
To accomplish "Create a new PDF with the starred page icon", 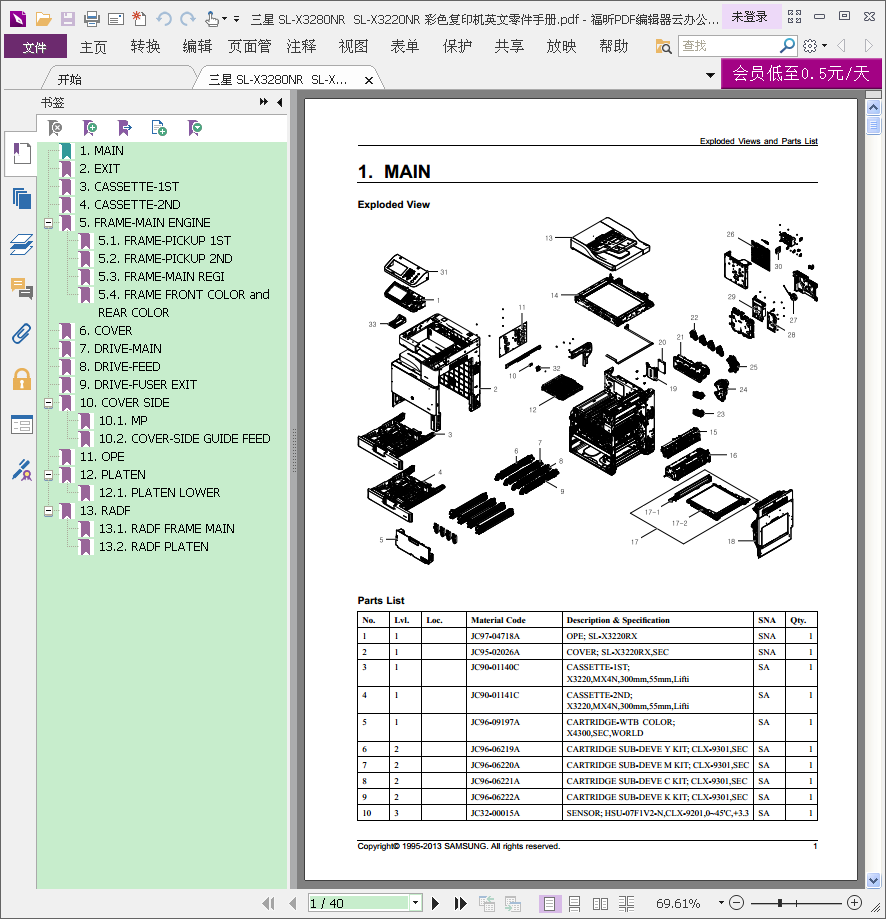I will tap(139, 19).
